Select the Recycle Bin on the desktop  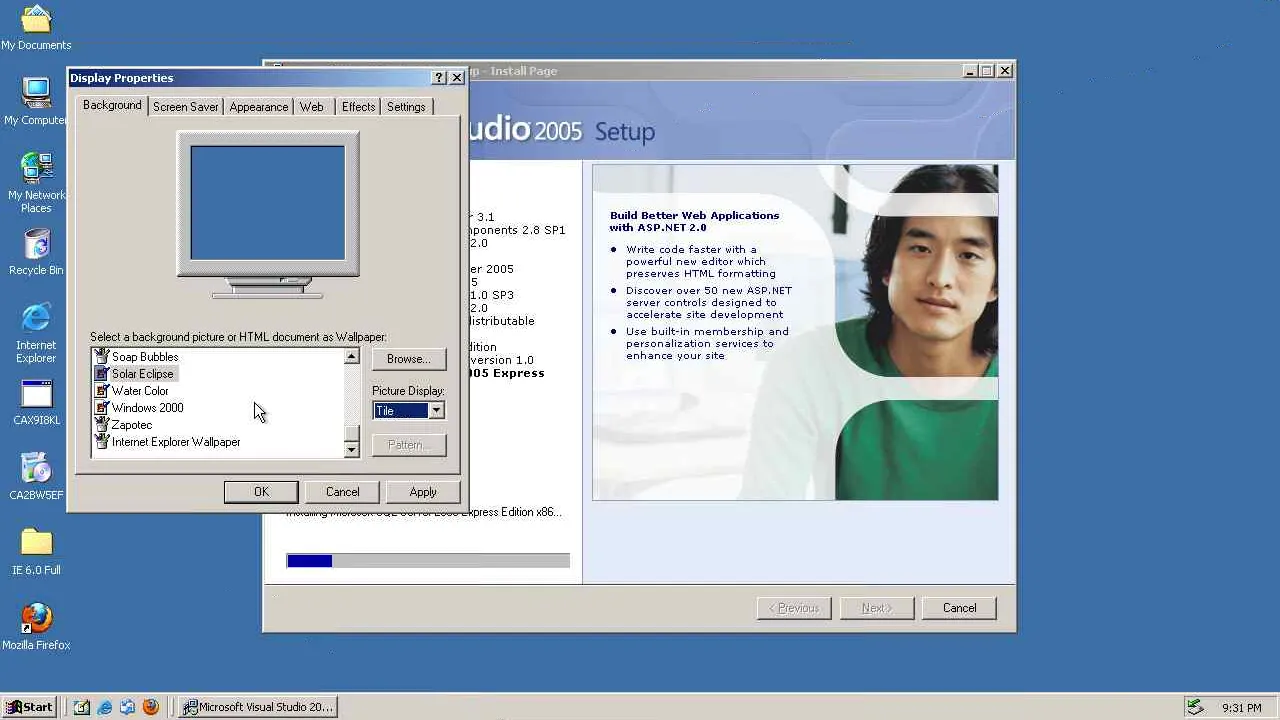(x=36, y=252)
